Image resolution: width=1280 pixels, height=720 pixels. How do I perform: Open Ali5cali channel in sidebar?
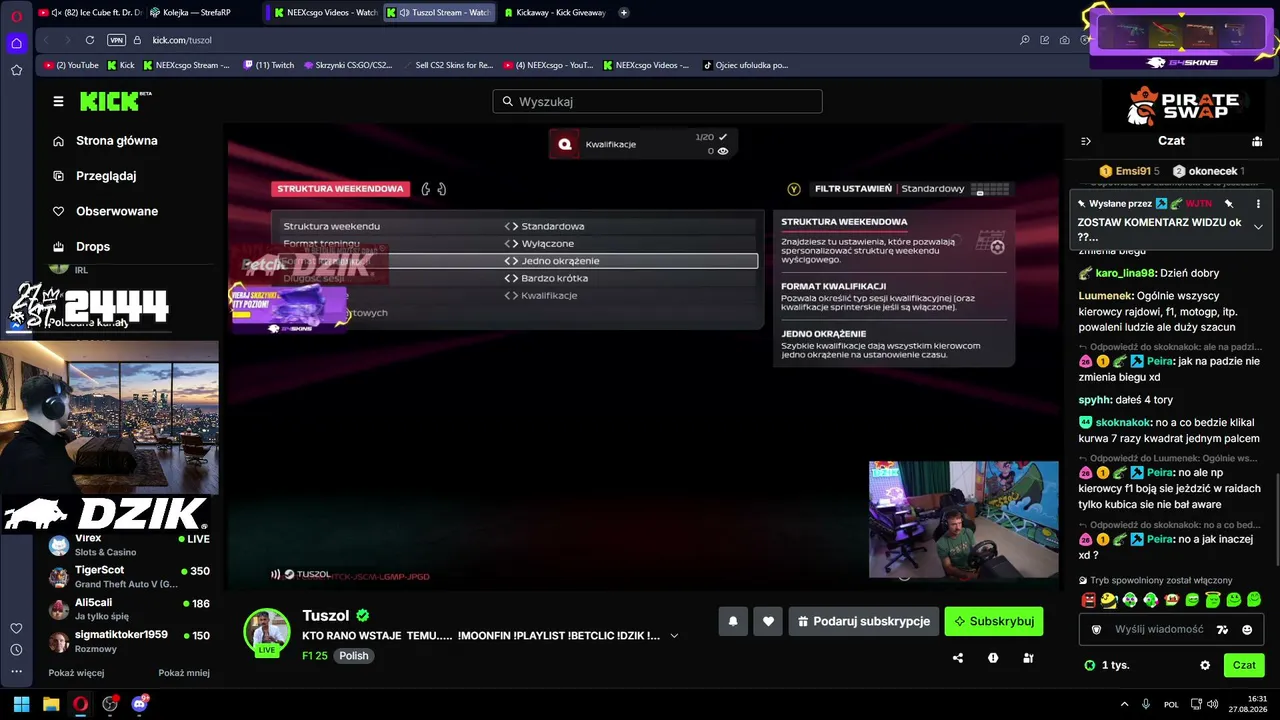click(130, 609)
